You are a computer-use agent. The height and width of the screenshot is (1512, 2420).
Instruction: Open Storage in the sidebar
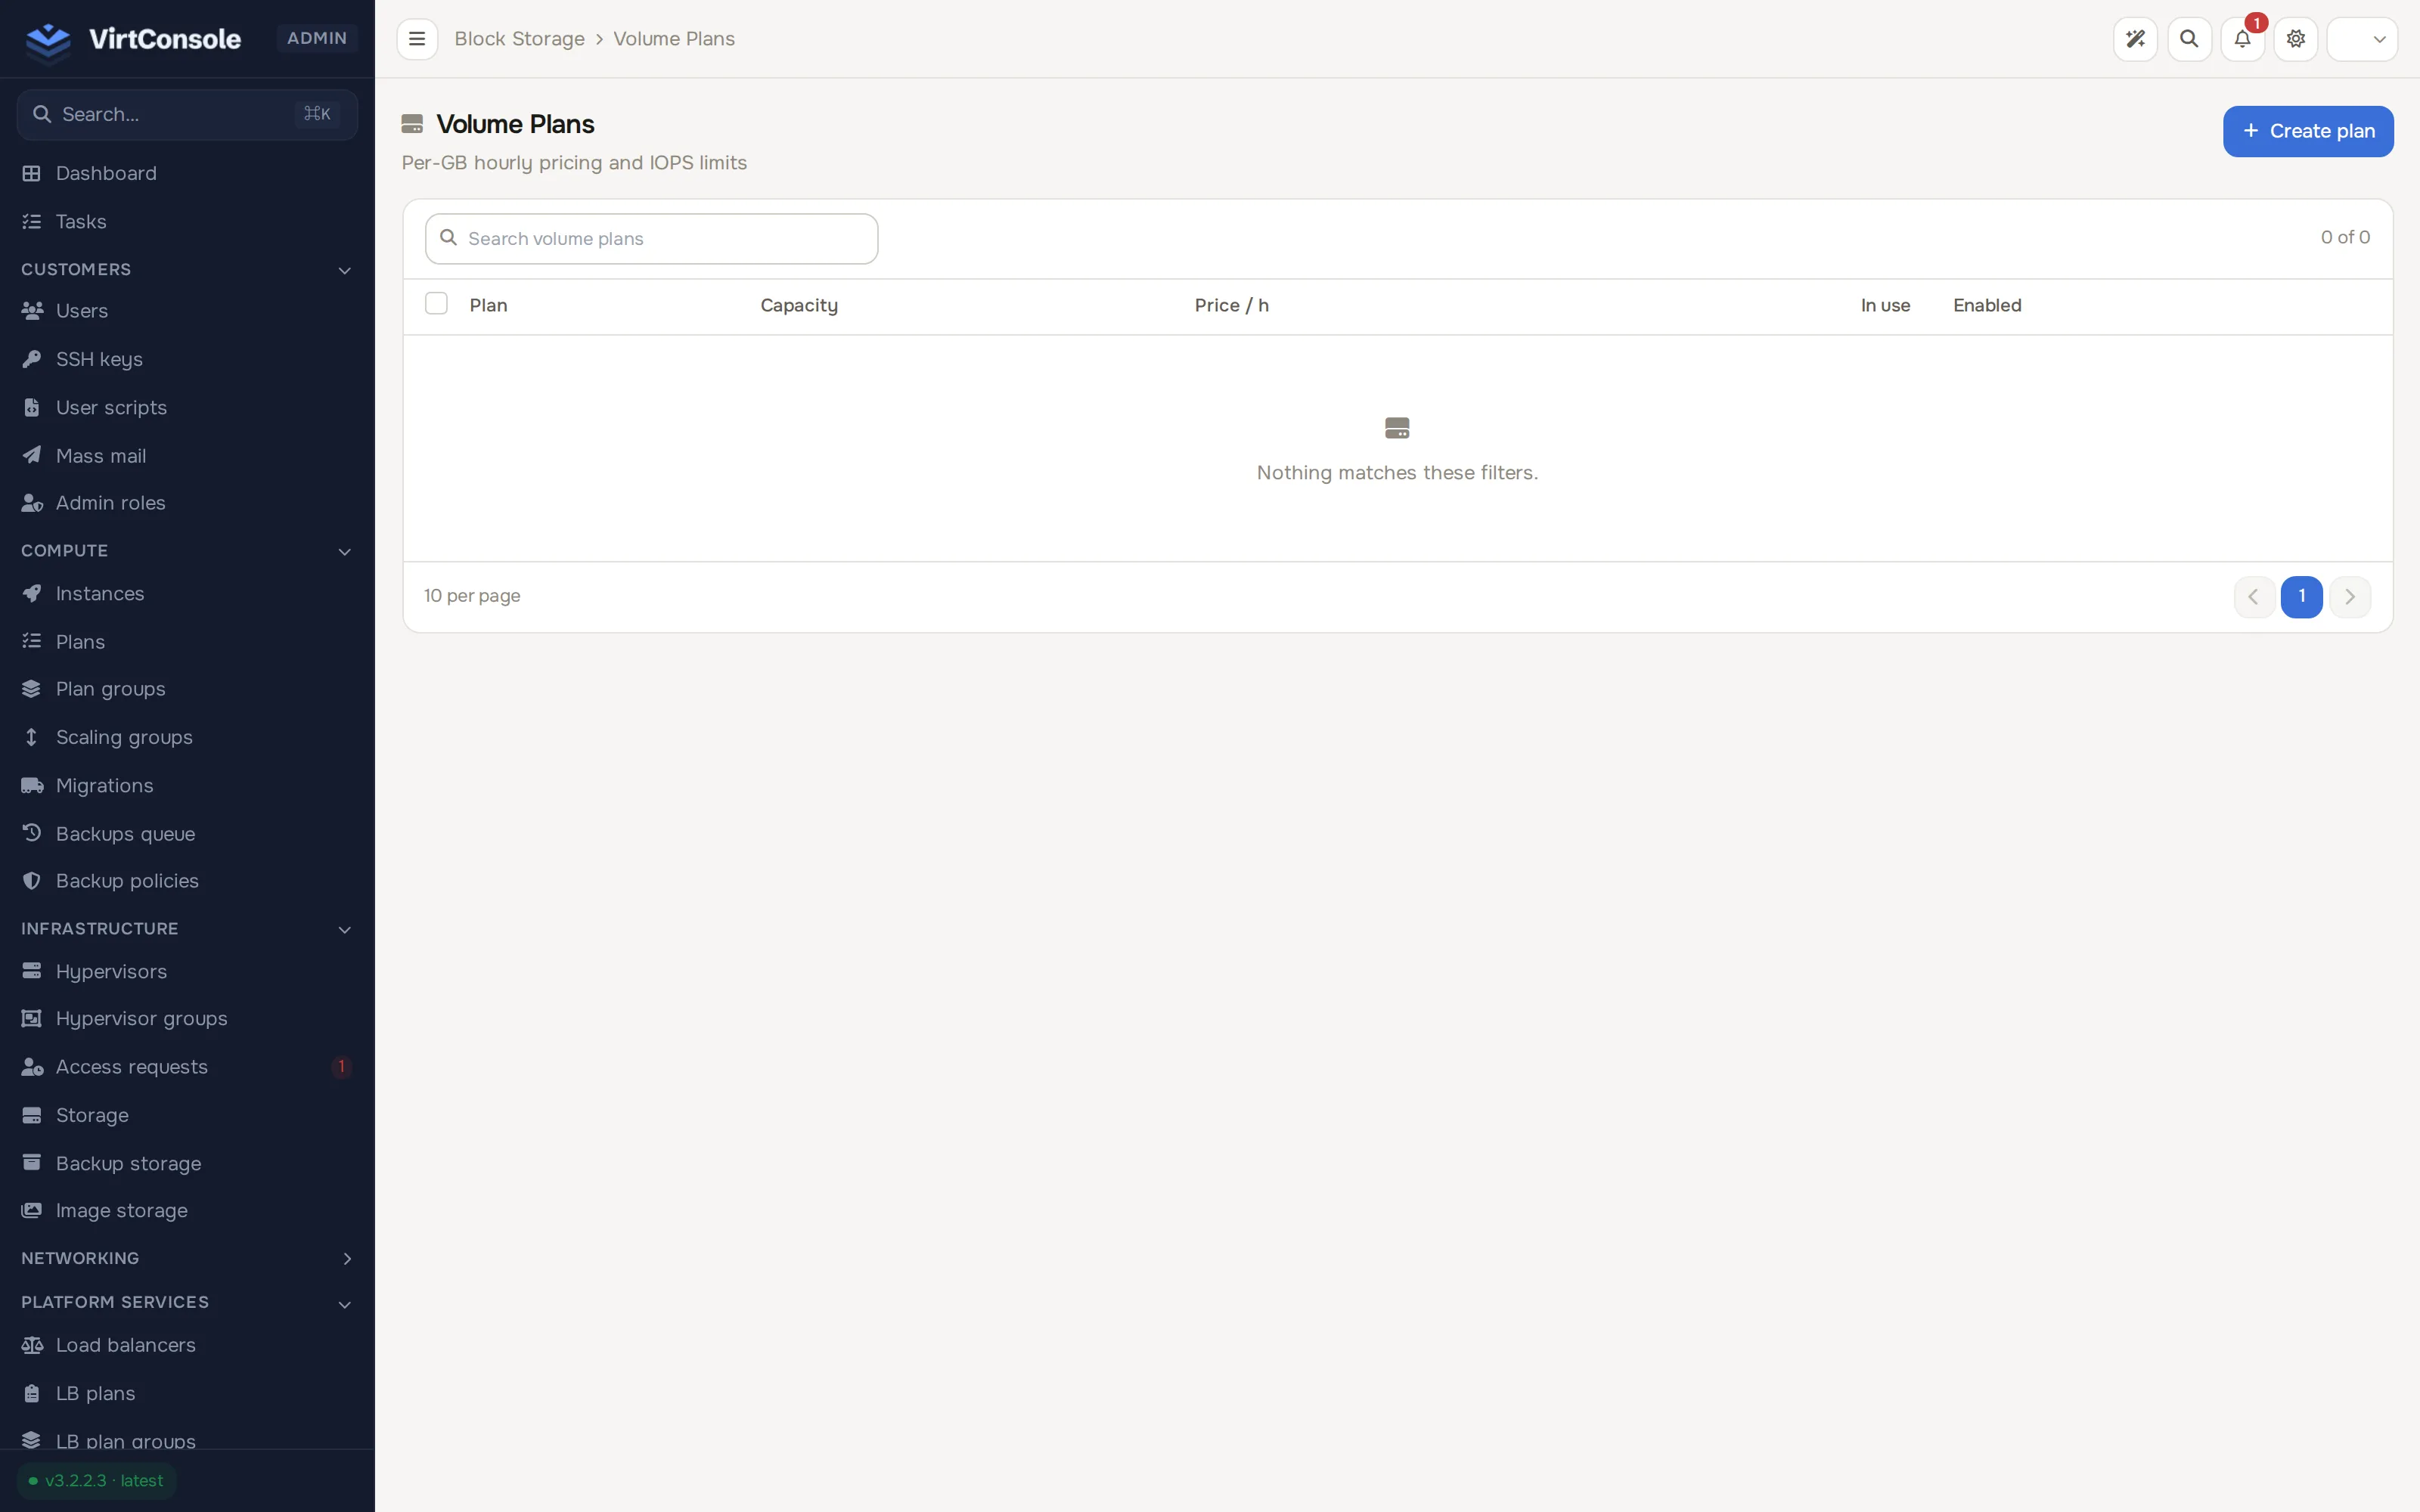pos(187,1115)
